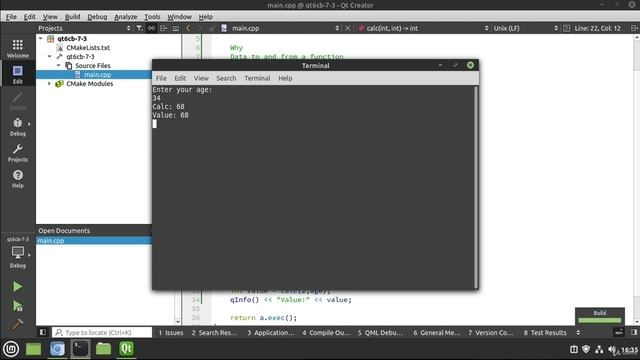The width and height of the screenshot is (640, 360).
Task: Click the Build progress bar
Action: tap(600, 320)
